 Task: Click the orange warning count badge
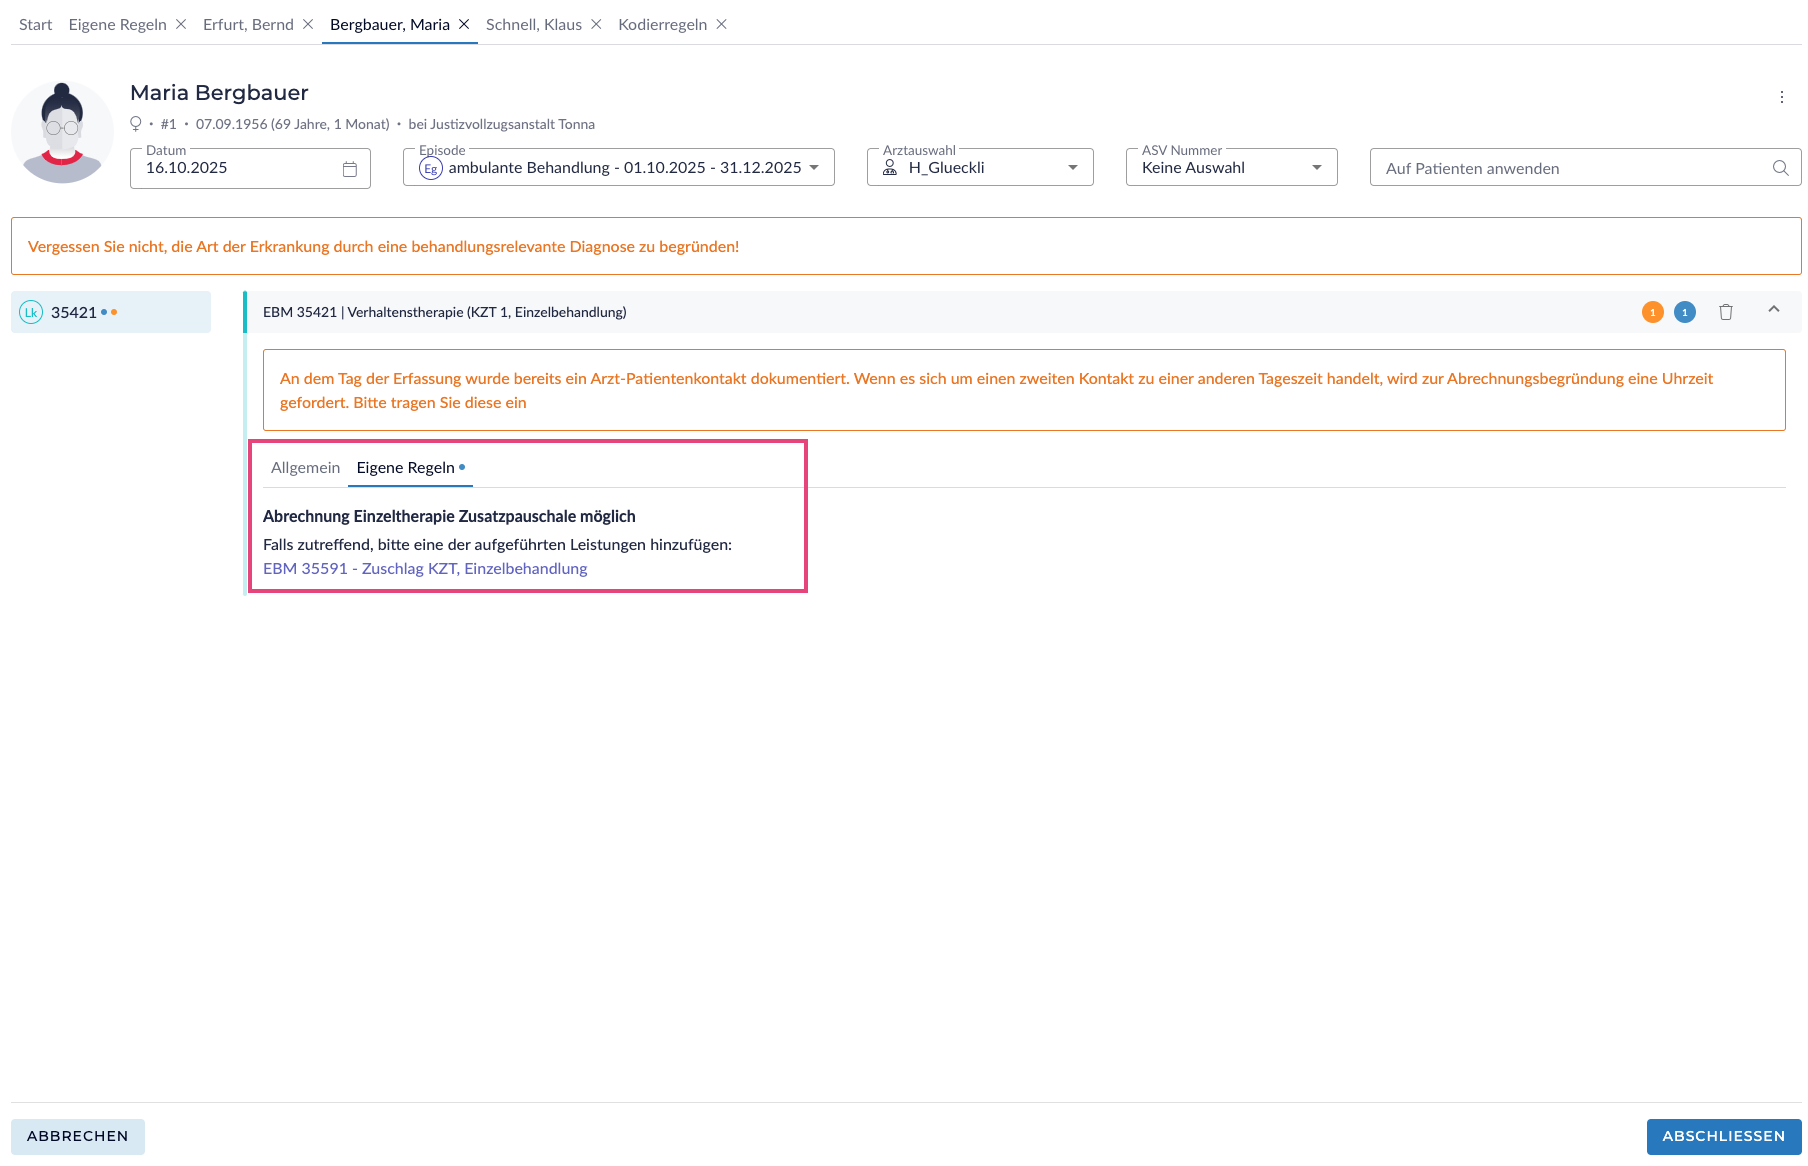click(1652, 312)
